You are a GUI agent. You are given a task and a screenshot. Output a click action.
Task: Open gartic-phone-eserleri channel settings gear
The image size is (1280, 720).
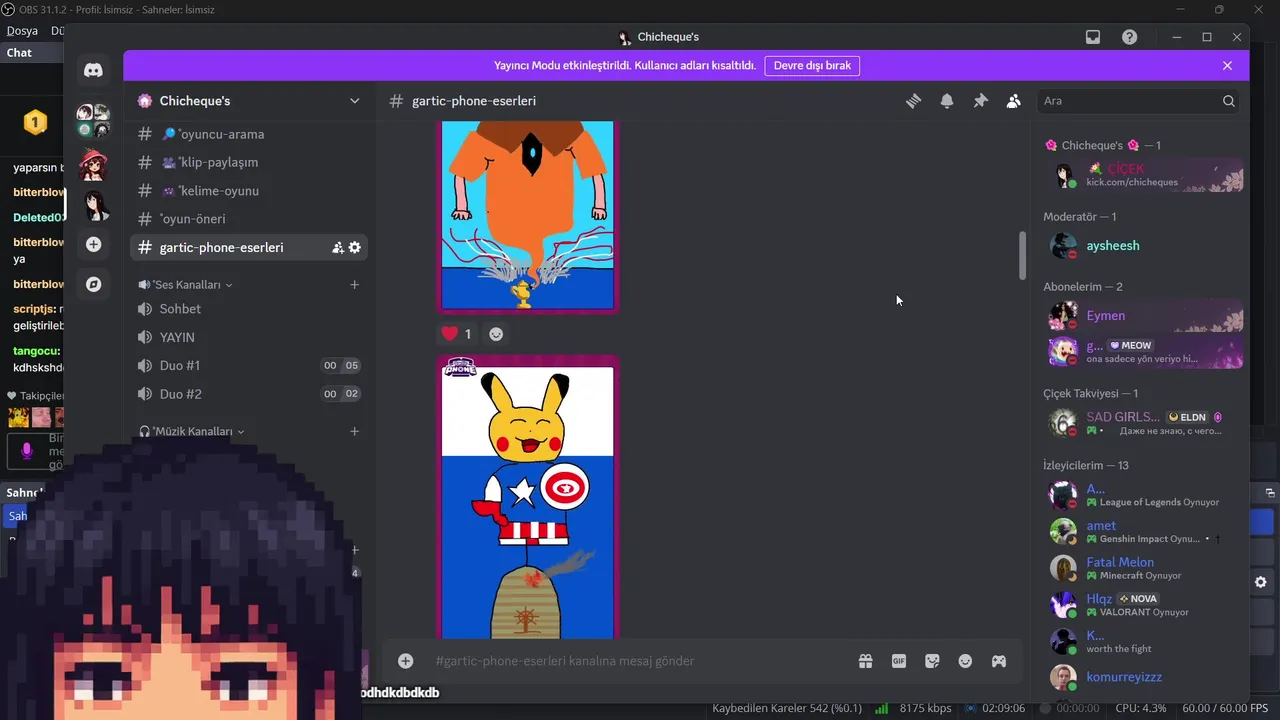click(x=355, y=247)
